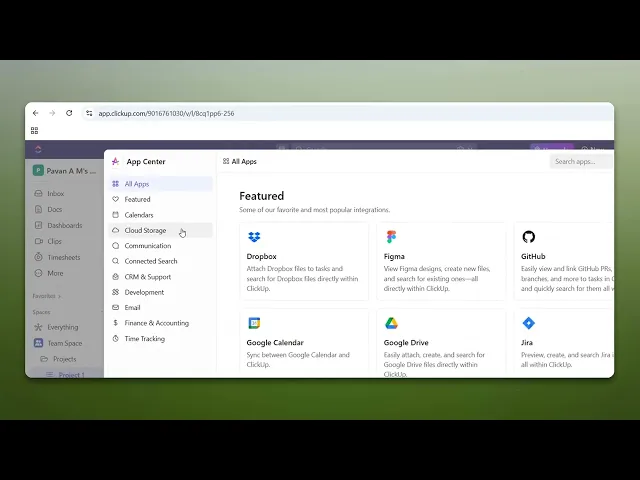Open Pavan A M's workspace switcher
Viewport: 640px width, 480px height.
click(65, 171)
